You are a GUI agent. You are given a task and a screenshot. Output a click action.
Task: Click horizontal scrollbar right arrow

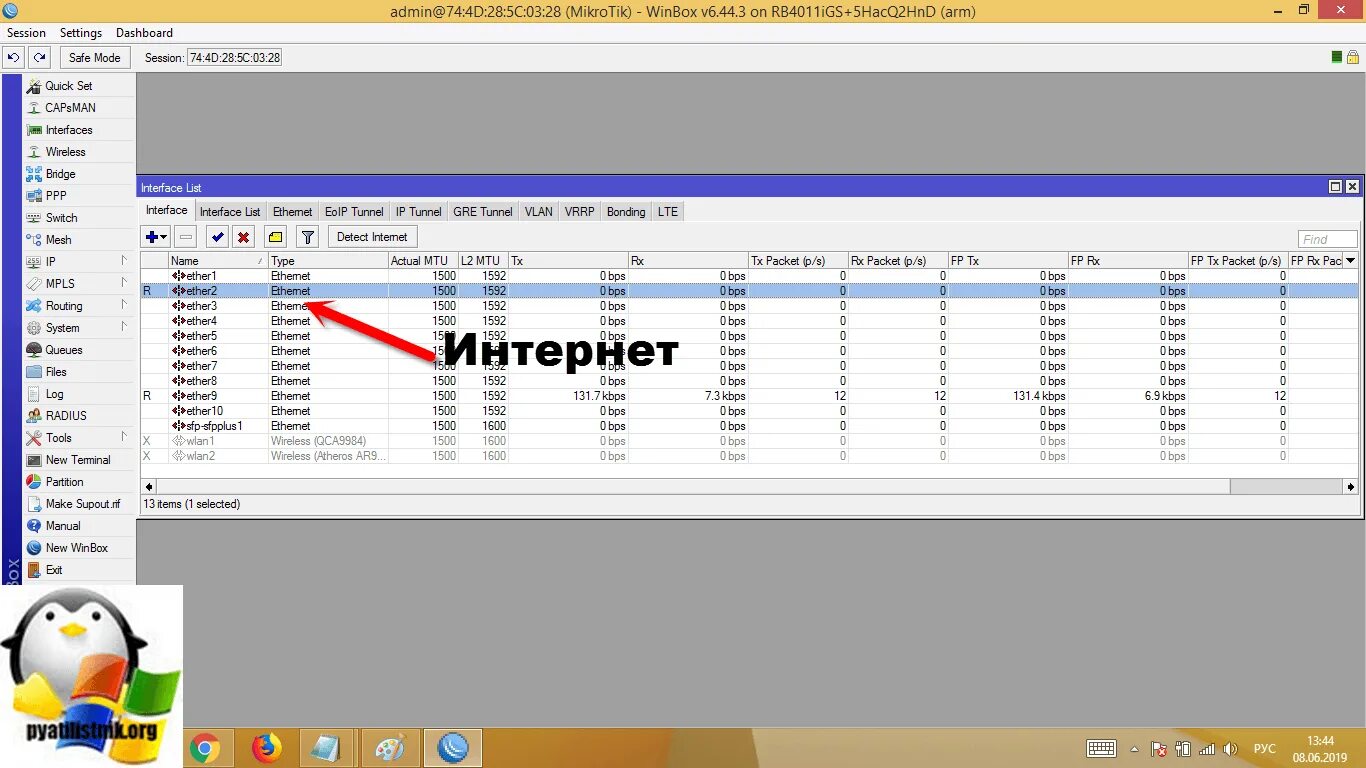pos(1350,486)
